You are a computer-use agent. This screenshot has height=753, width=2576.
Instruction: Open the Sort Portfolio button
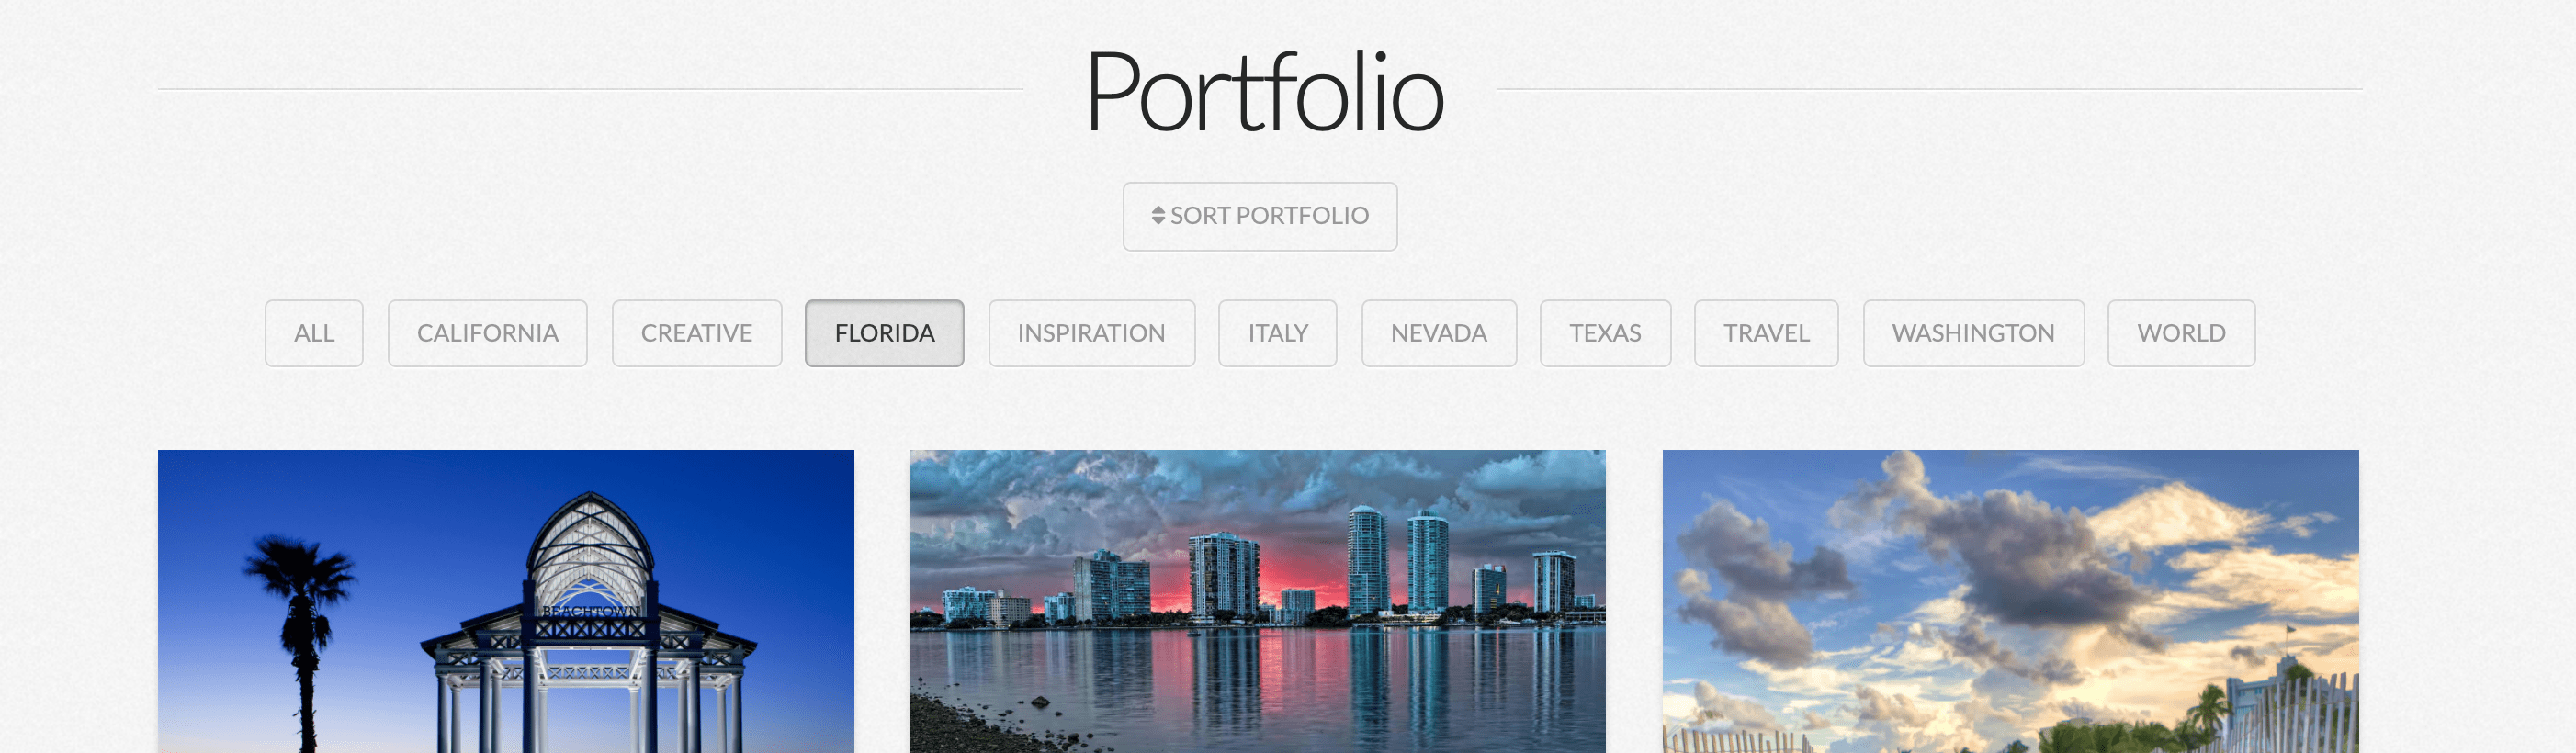click(x=1259, y=216)
